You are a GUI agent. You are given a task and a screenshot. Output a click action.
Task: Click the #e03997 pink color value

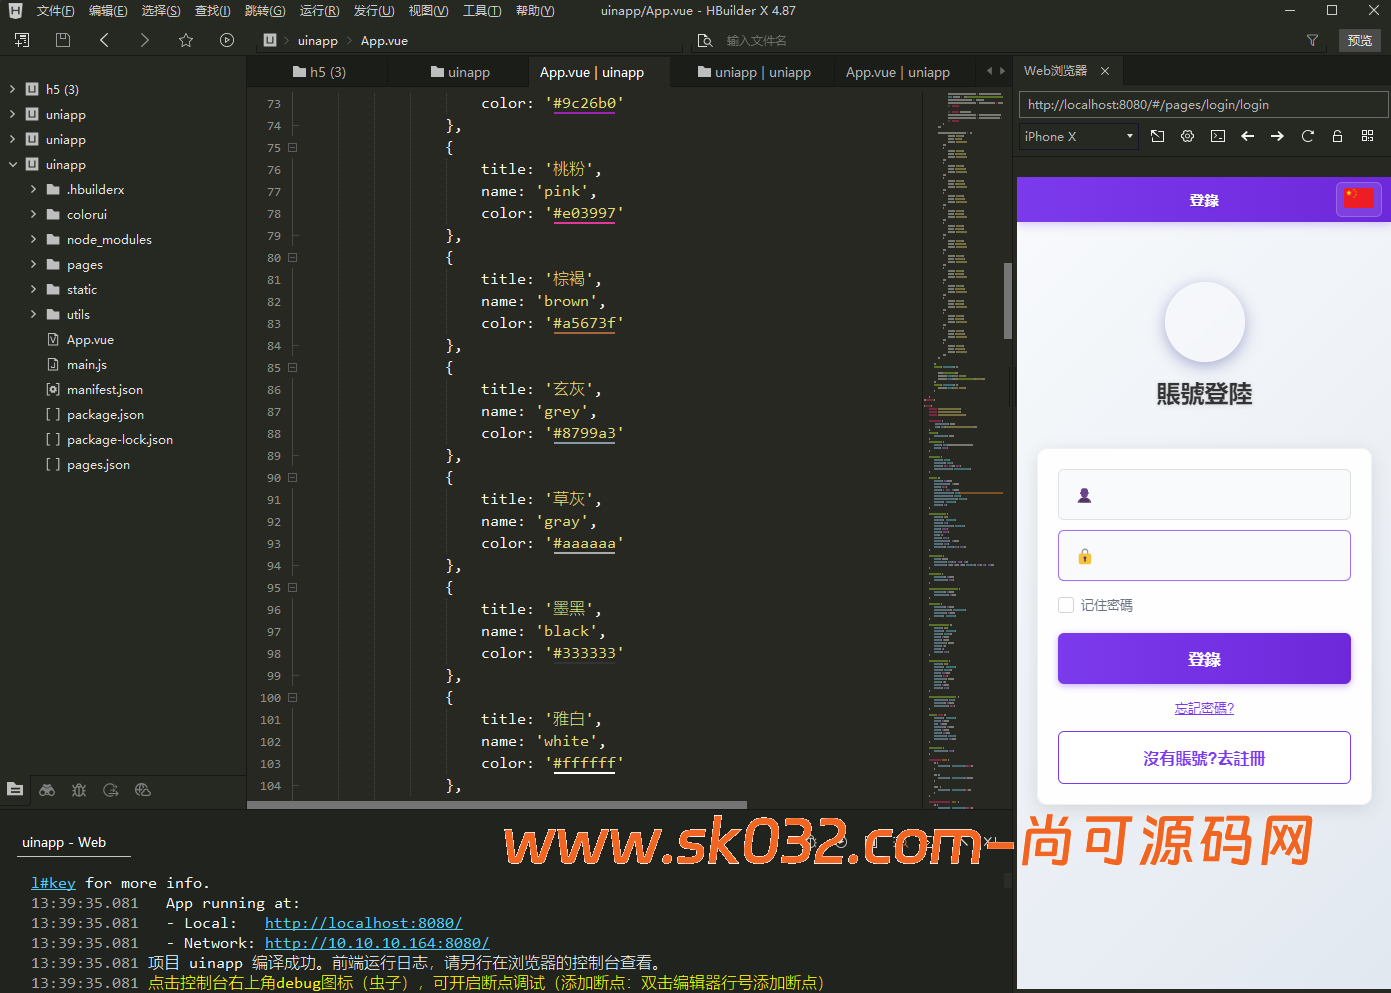584,213
